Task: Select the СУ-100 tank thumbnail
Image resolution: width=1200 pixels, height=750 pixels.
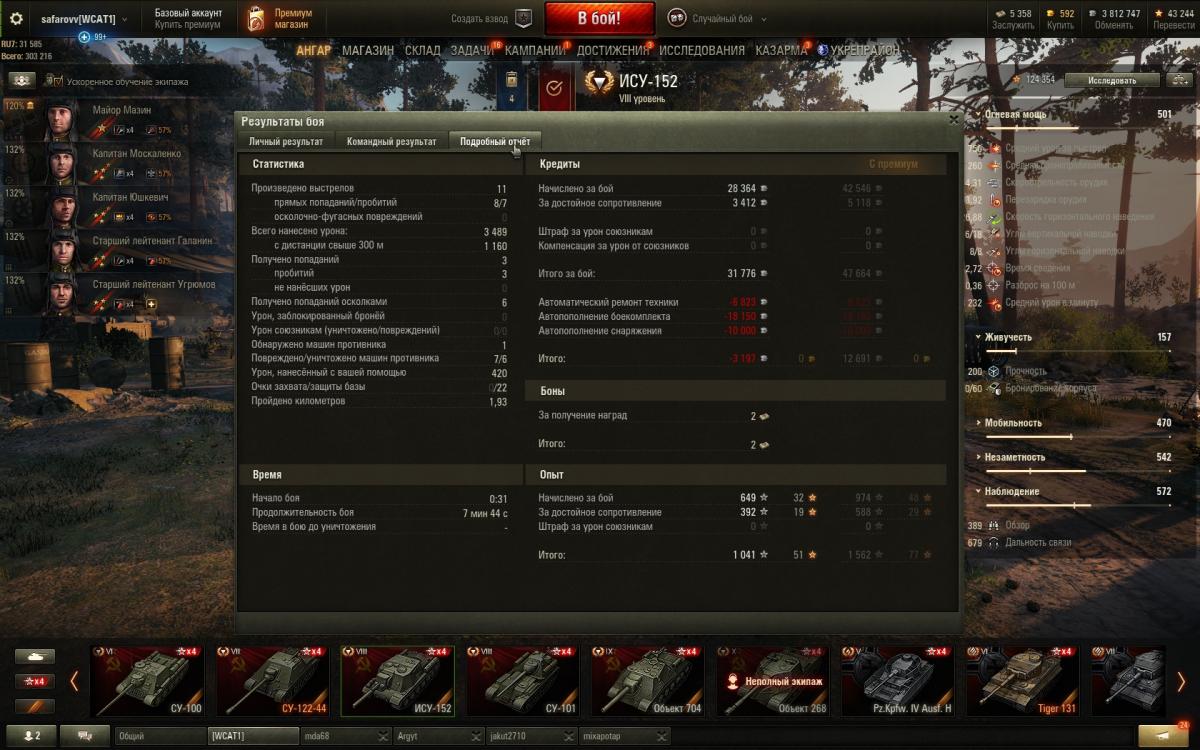Action: (150, 681)
